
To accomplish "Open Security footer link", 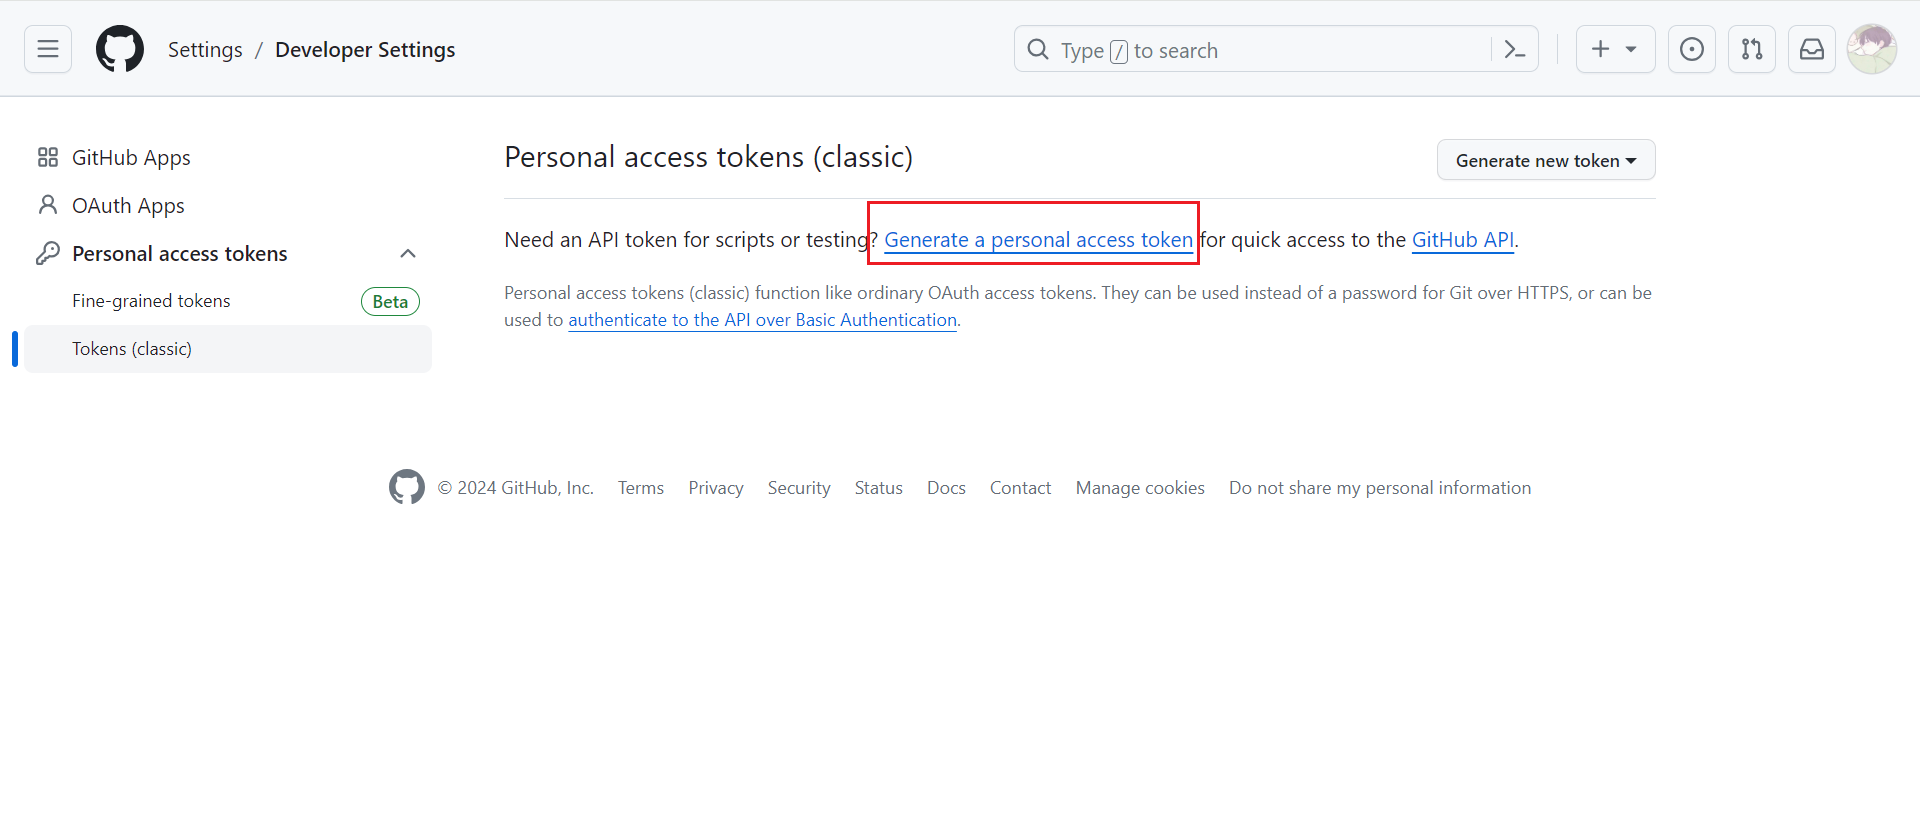I will coord(799,488).
